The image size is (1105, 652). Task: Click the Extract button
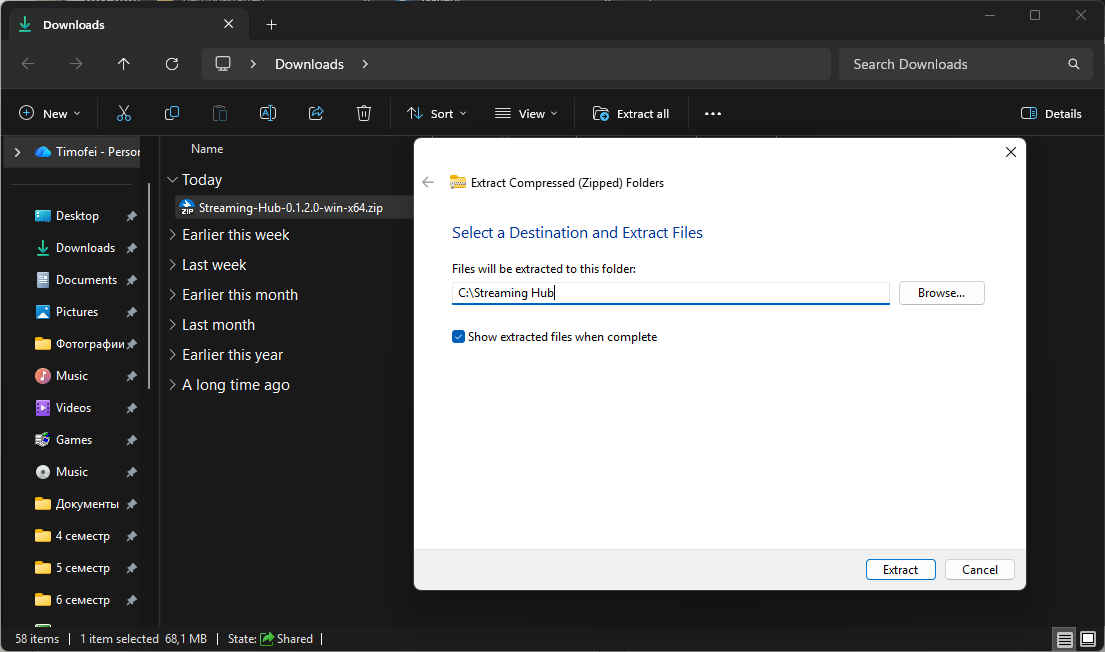point(901,570)
